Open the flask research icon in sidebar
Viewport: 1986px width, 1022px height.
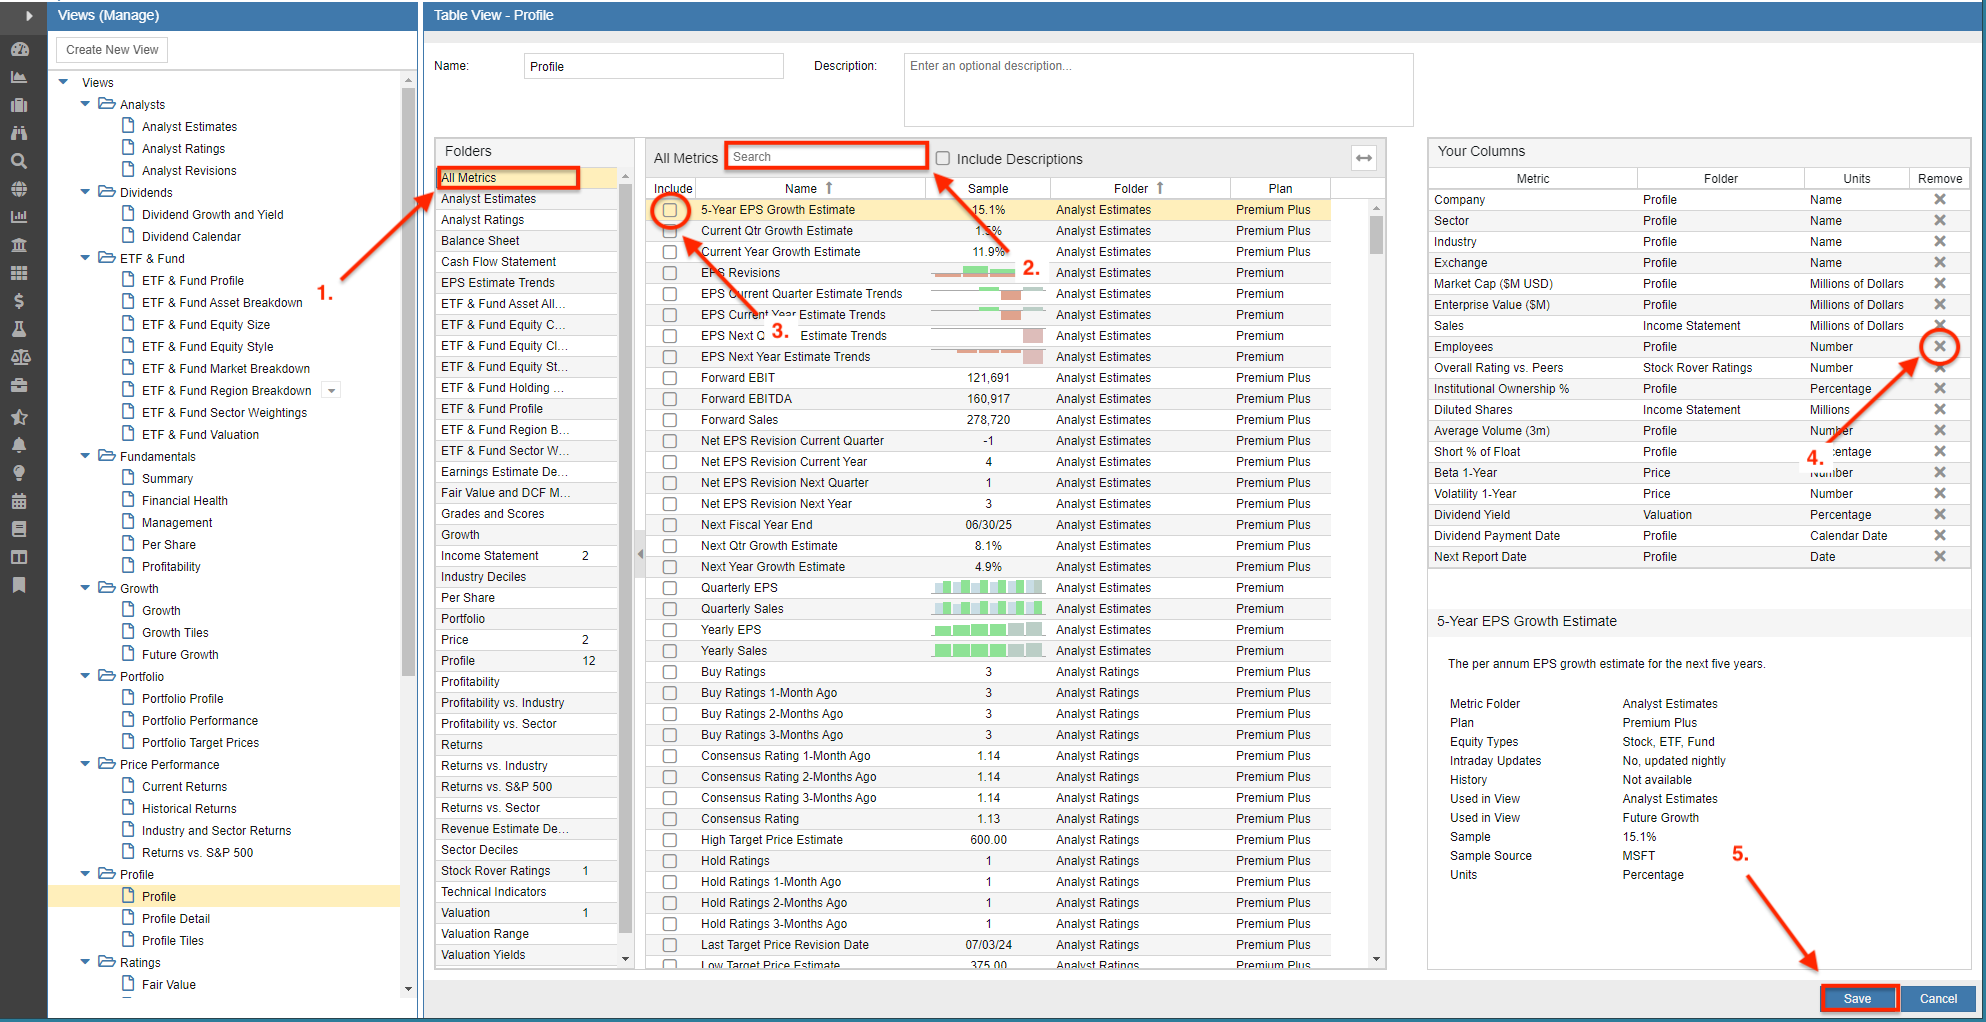point(19,329)
